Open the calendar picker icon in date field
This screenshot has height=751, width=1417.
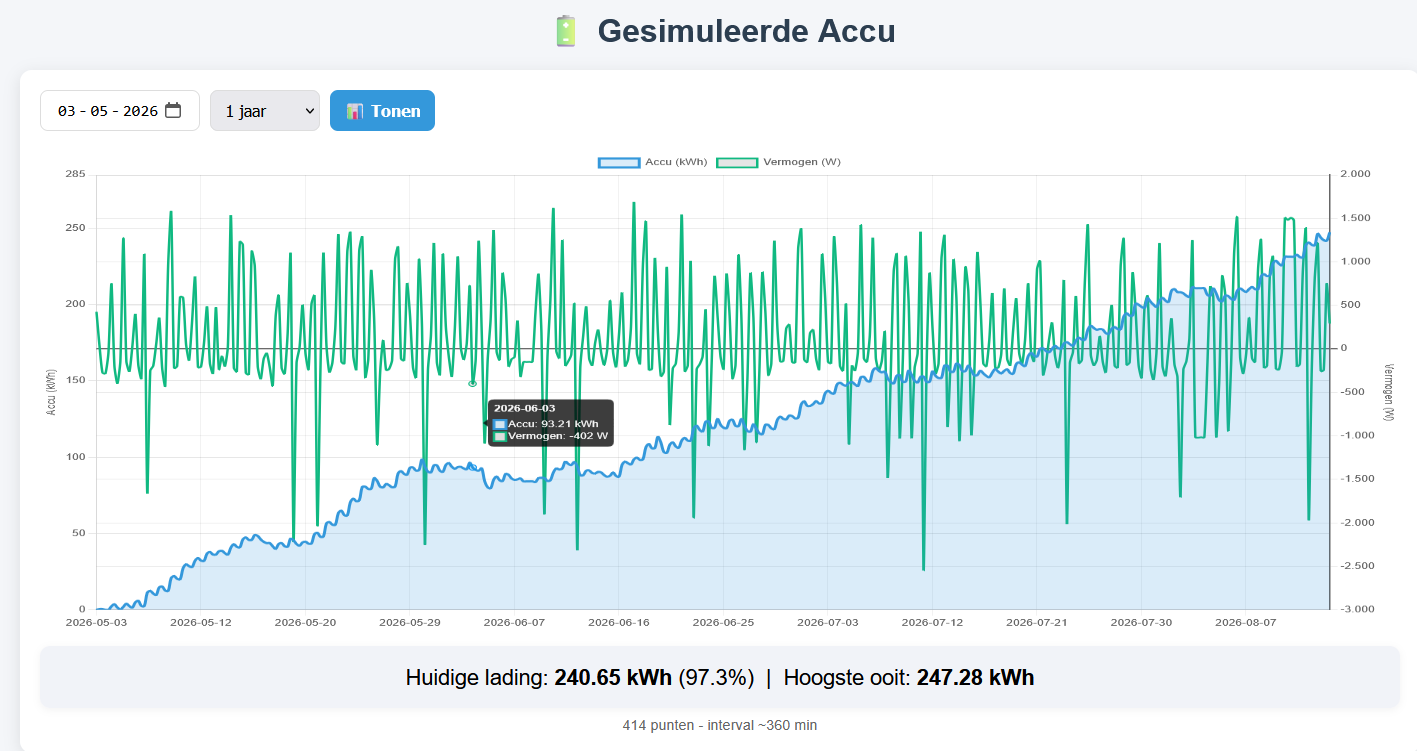tap(173, 111)
